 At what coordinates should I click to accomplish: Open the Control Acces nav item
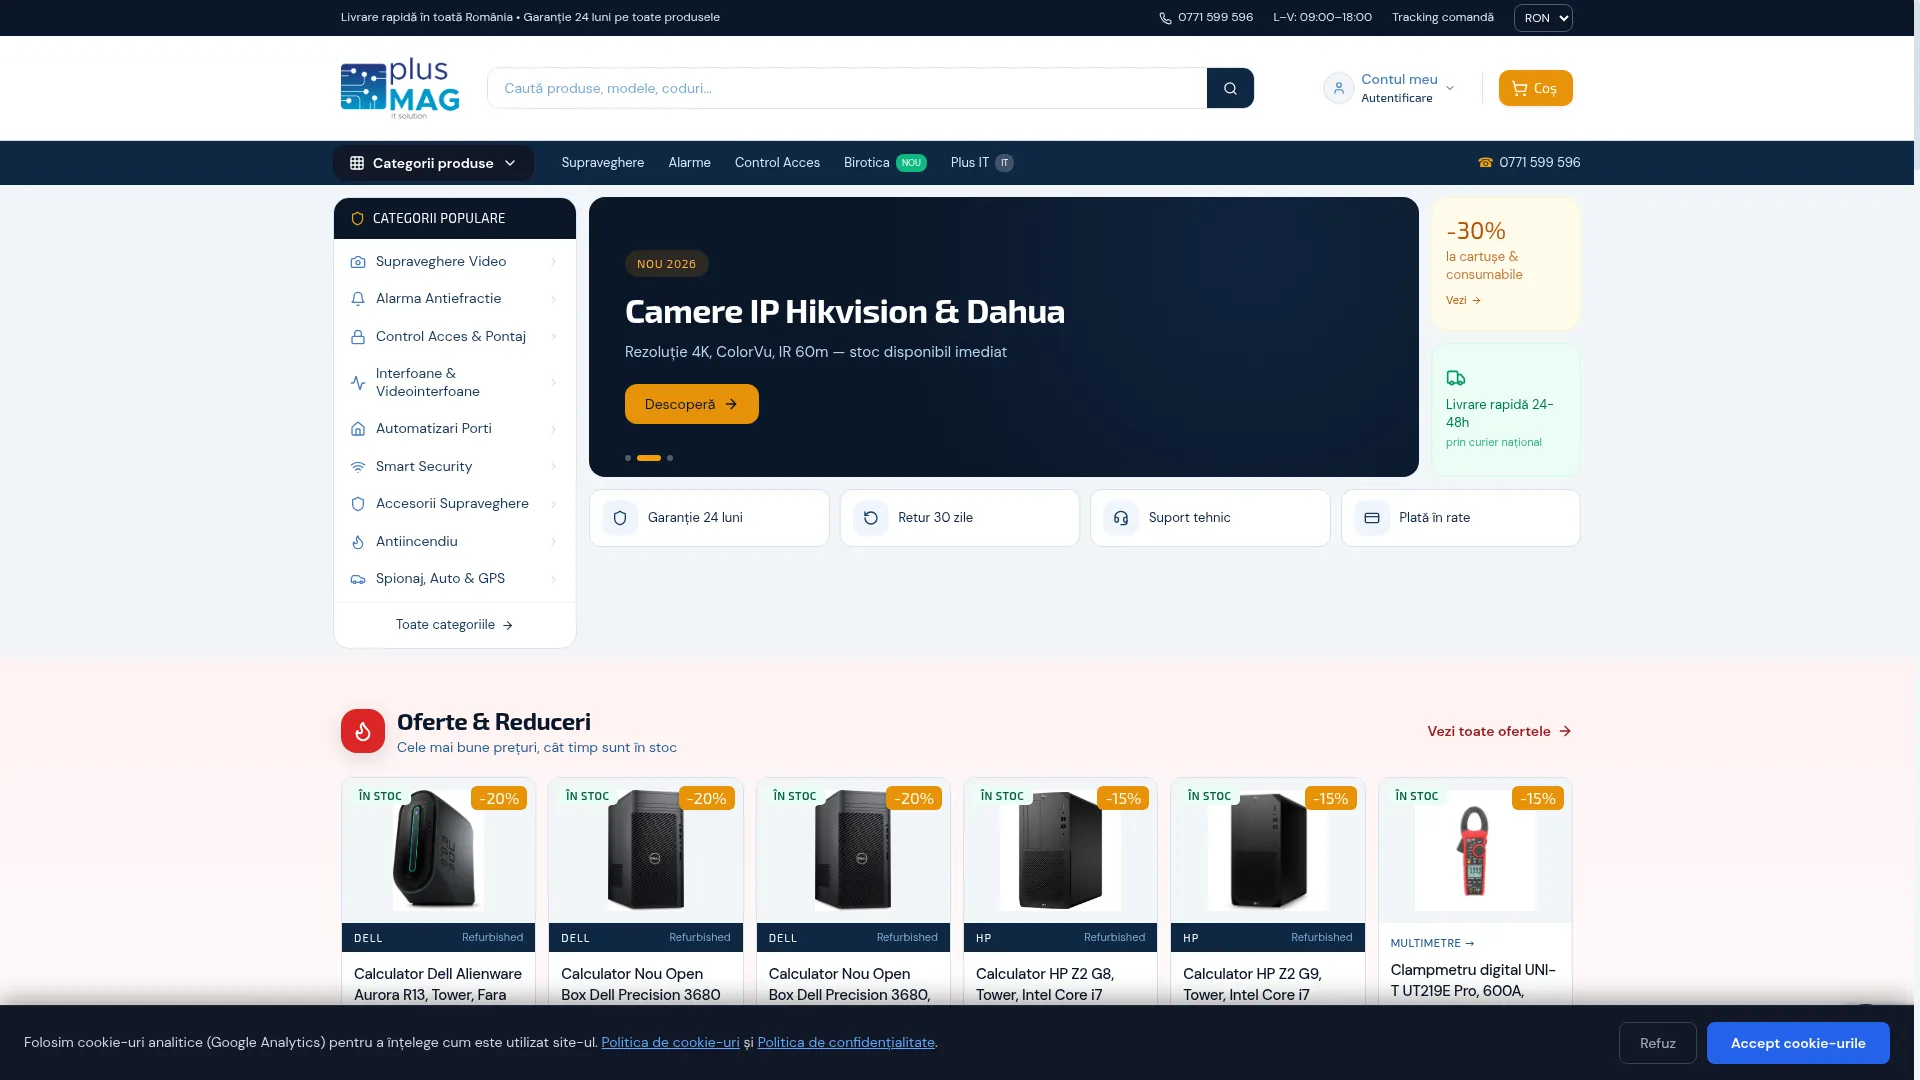(x=777, y=162)
